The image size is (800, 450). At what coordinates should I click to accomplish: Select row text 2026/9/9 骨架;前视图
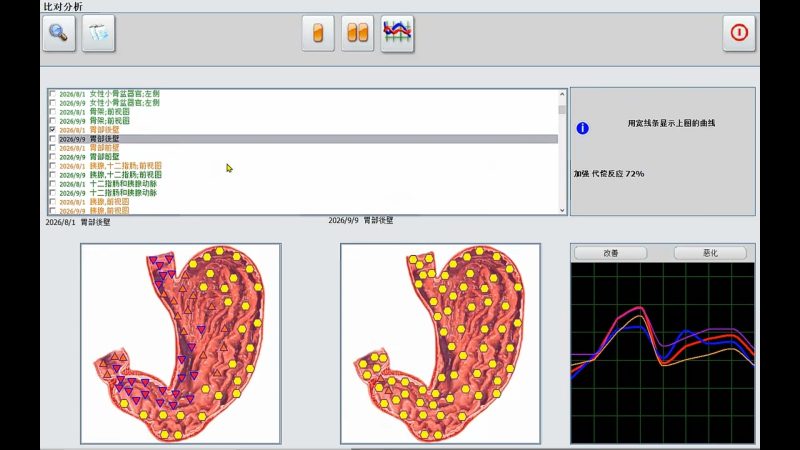click(94, 121)
